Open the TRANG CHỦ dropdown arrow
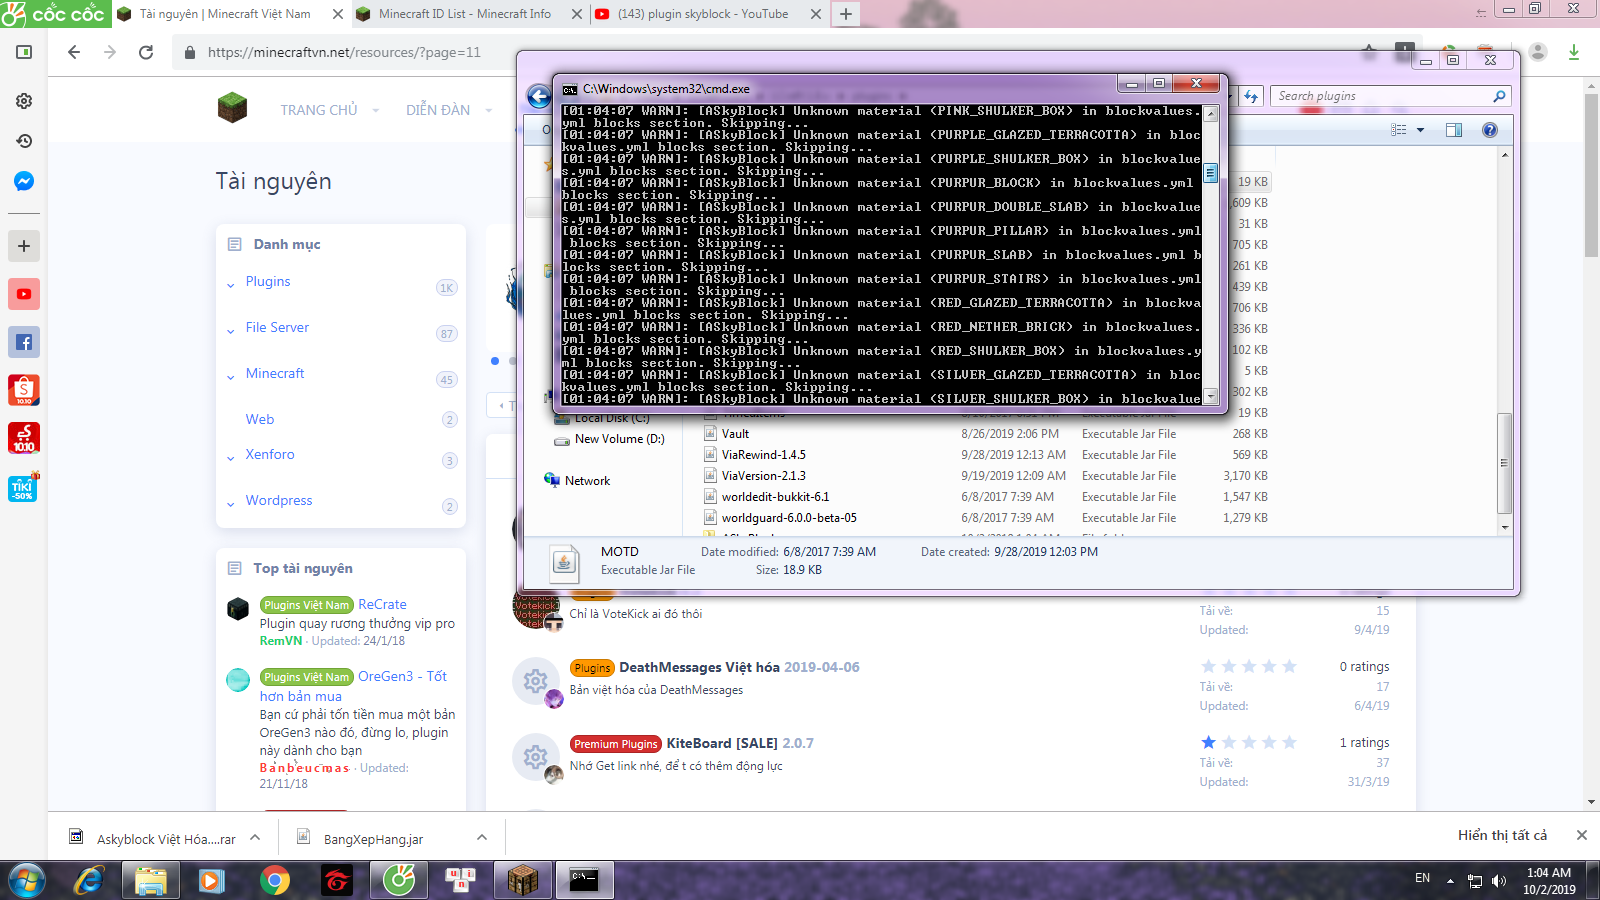1600x900 pixels. point(376,111)
